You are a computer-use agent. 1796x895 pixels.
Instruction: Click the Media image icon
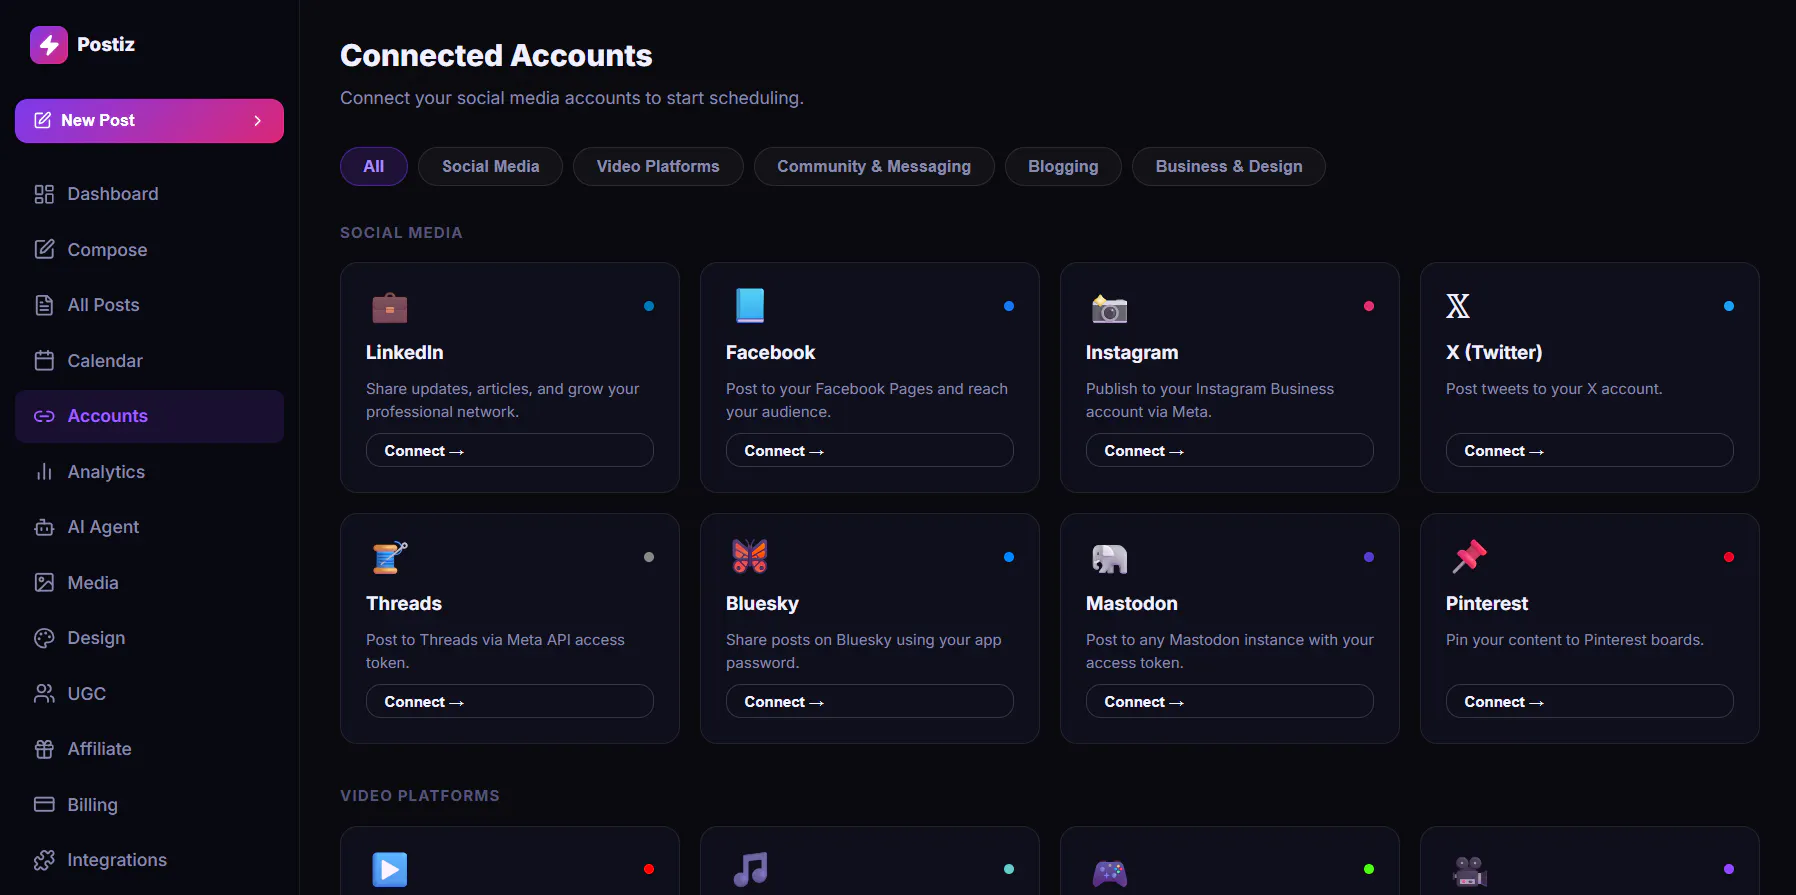pyautogui.click(x=44, y=583)
